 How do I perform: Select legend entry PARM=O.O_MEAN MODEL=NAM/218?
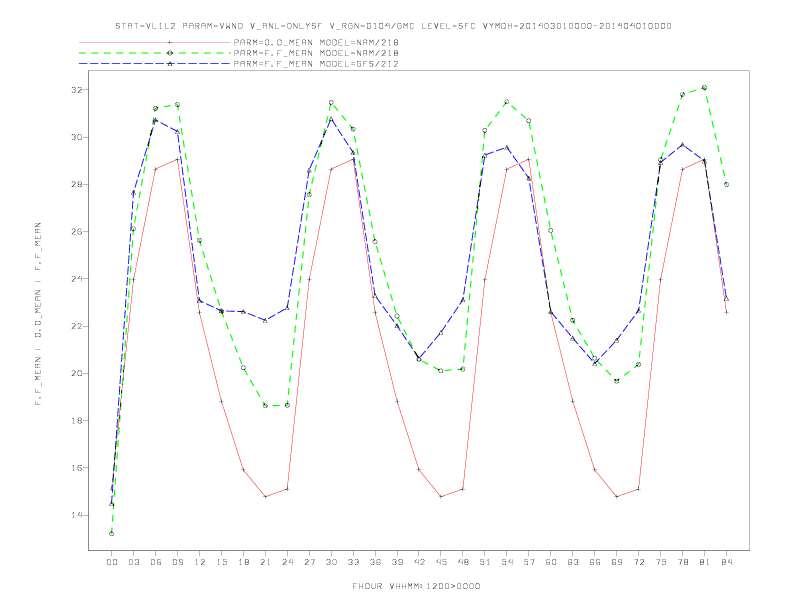tap(316, 42)
